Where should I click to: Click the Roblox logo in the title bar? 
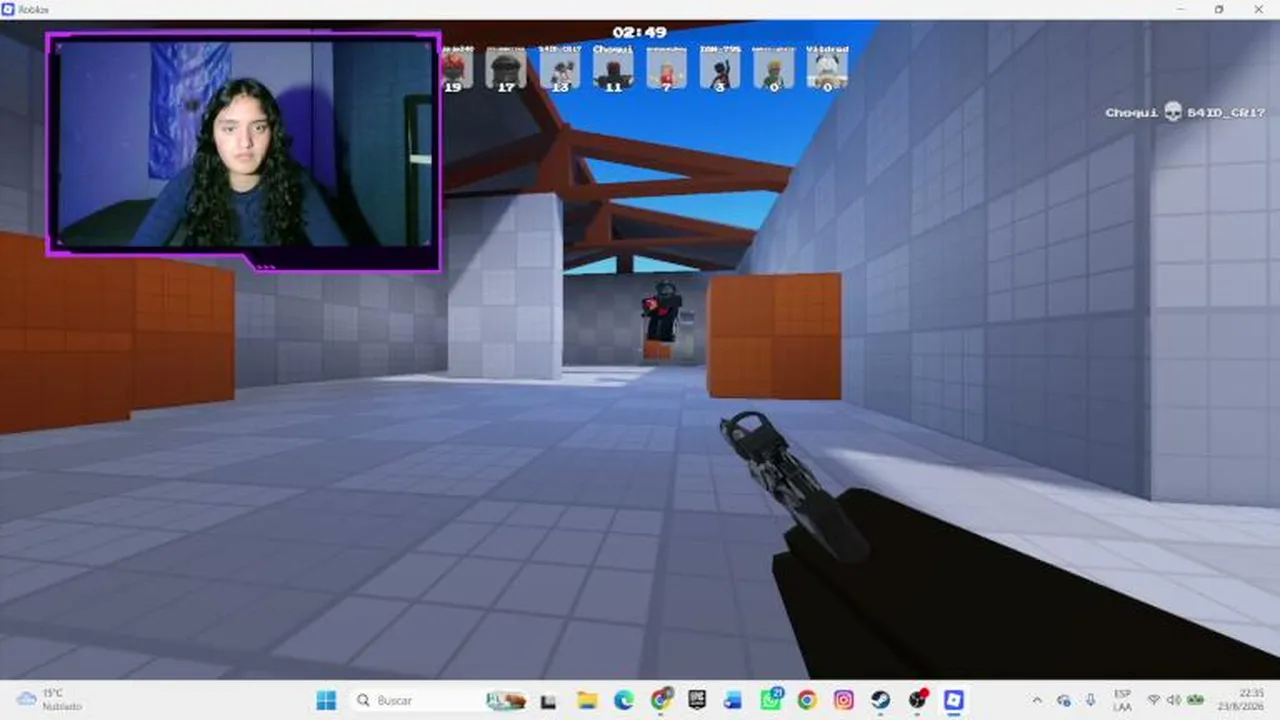pyautogui.click(x=10, y=9)
